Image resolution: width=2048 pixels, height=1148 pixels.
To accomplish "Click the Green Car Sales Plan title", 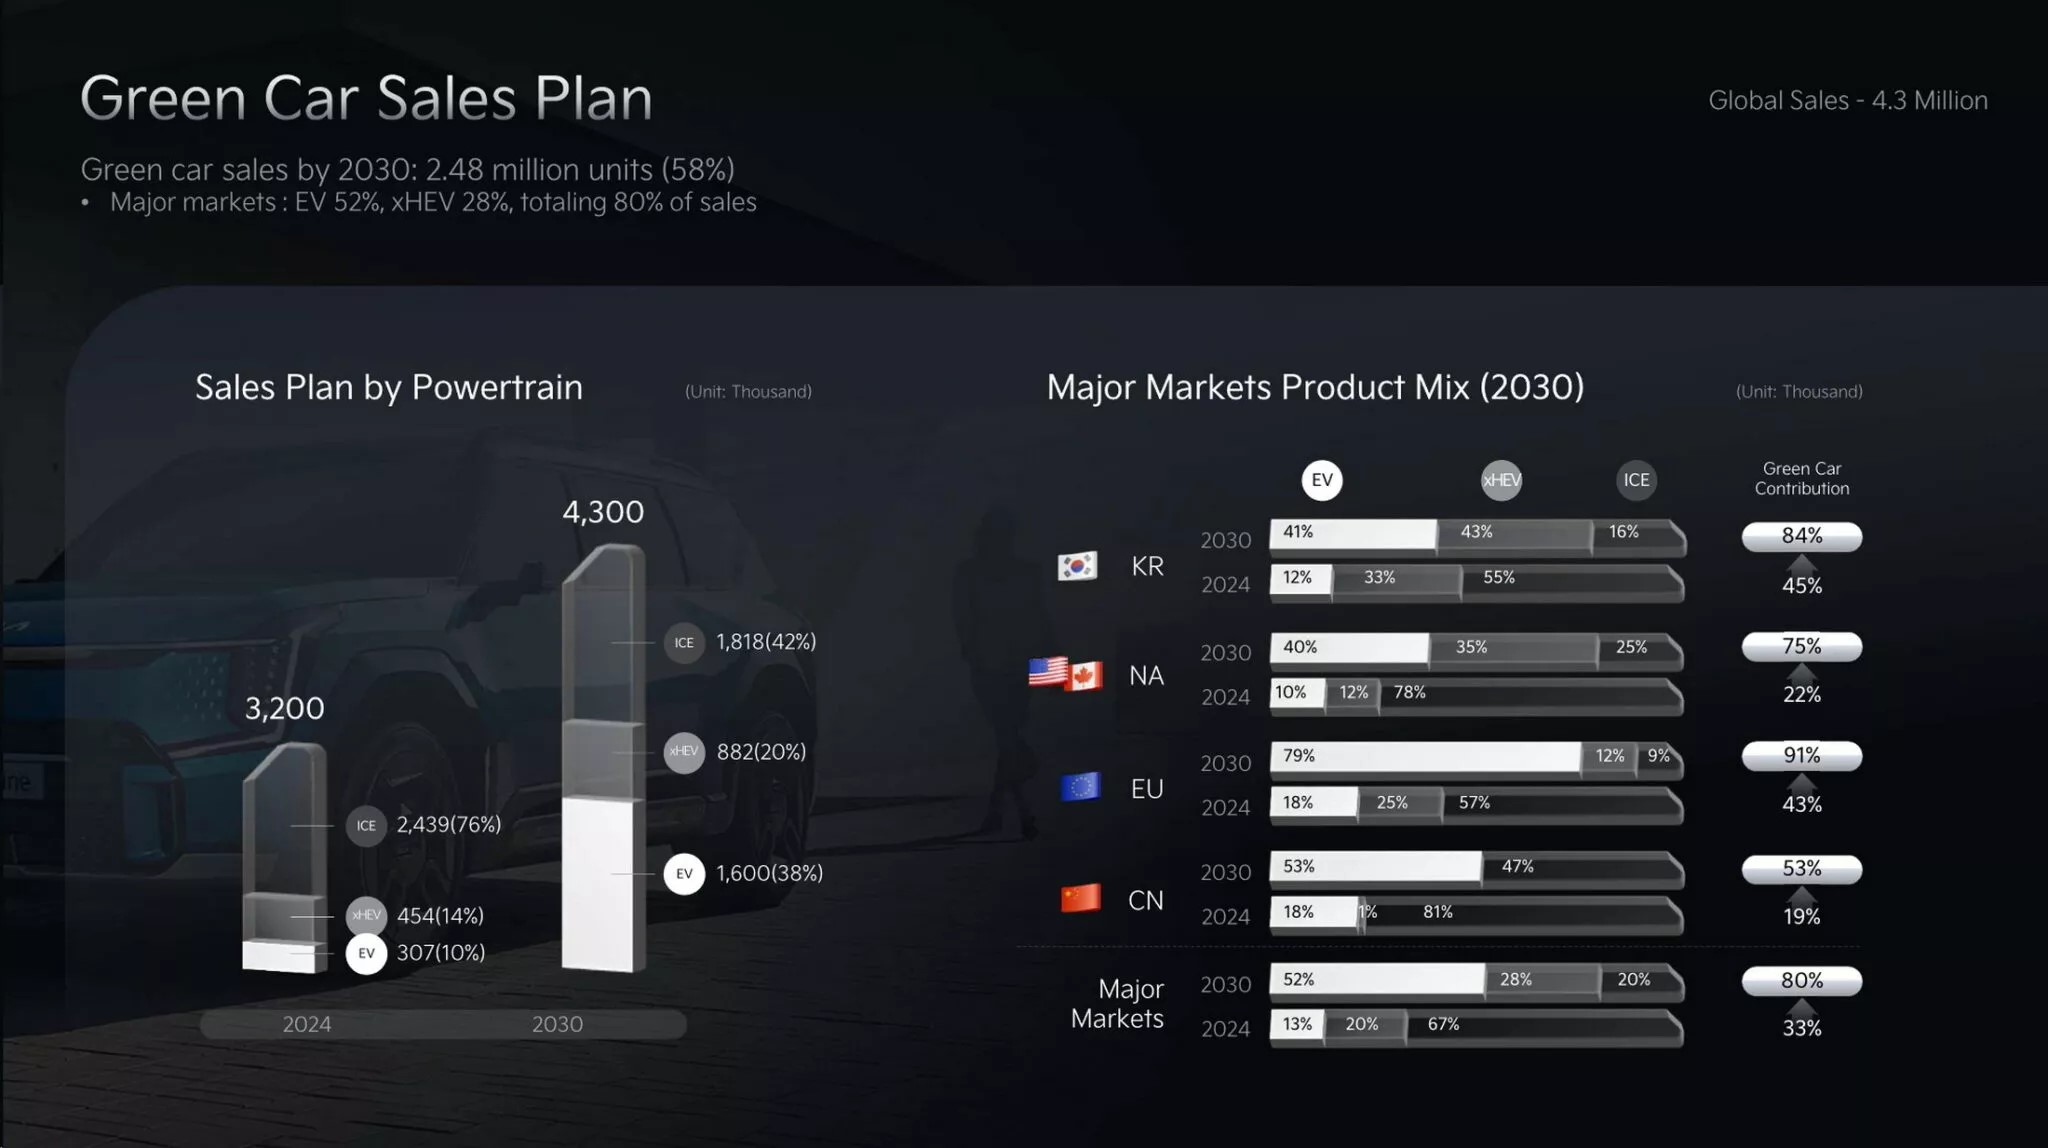I will [366, 98].
